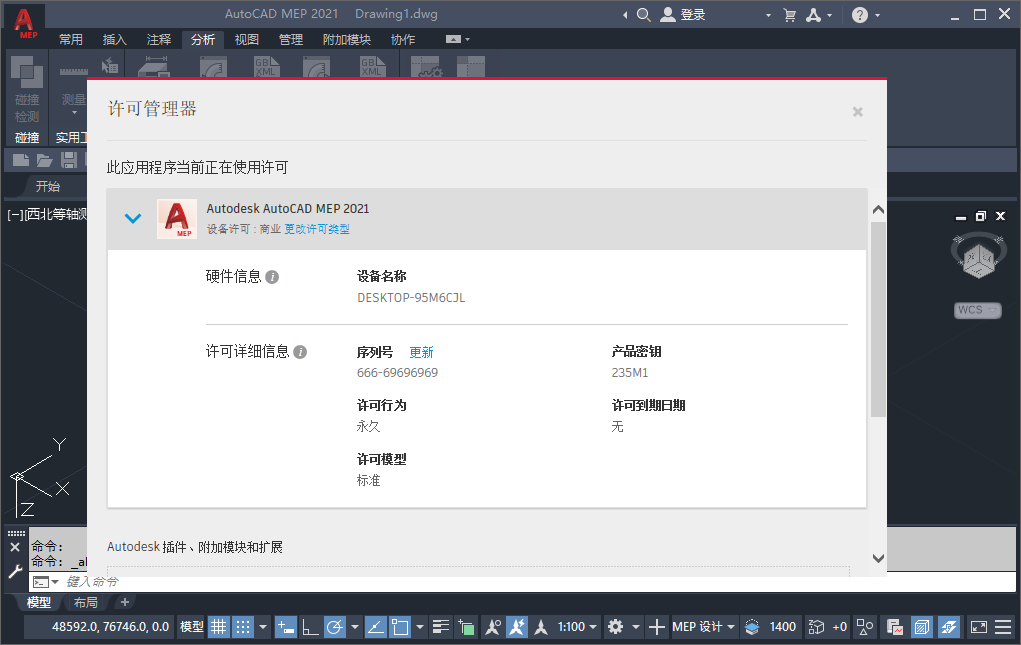Open the MEP 设计 workspace dropdown

point(704,627)
